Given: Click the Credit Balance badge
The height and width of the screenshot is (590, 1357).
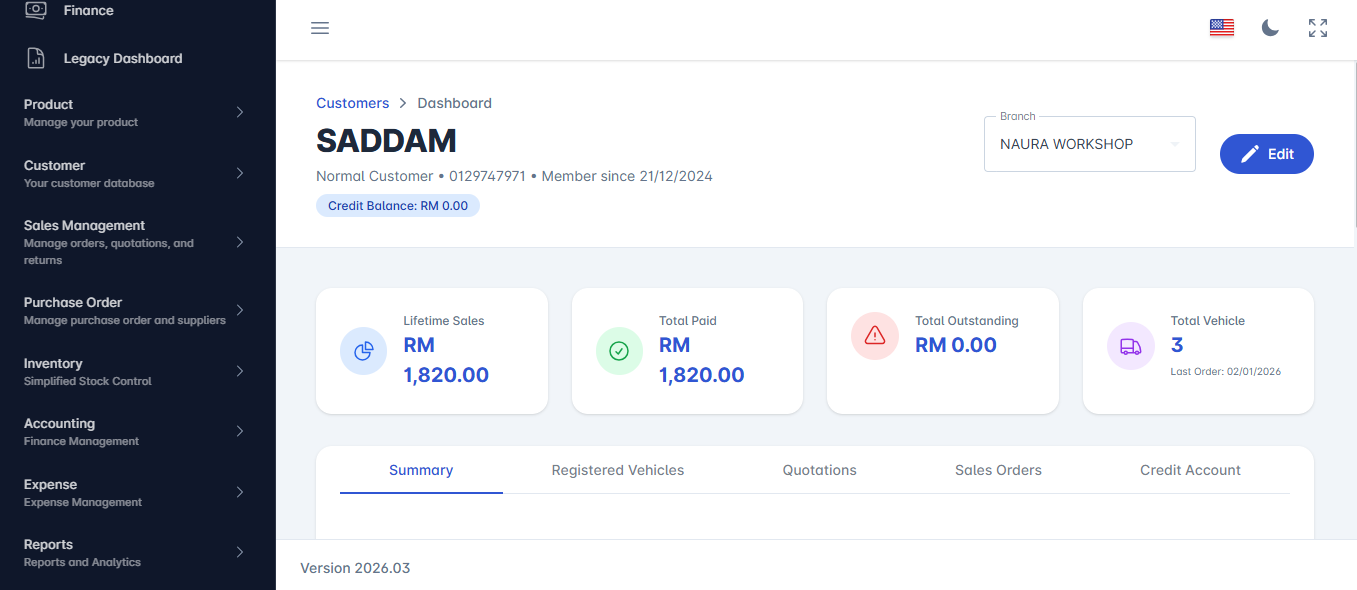Looking at the screenshot, I should (398, 206).
